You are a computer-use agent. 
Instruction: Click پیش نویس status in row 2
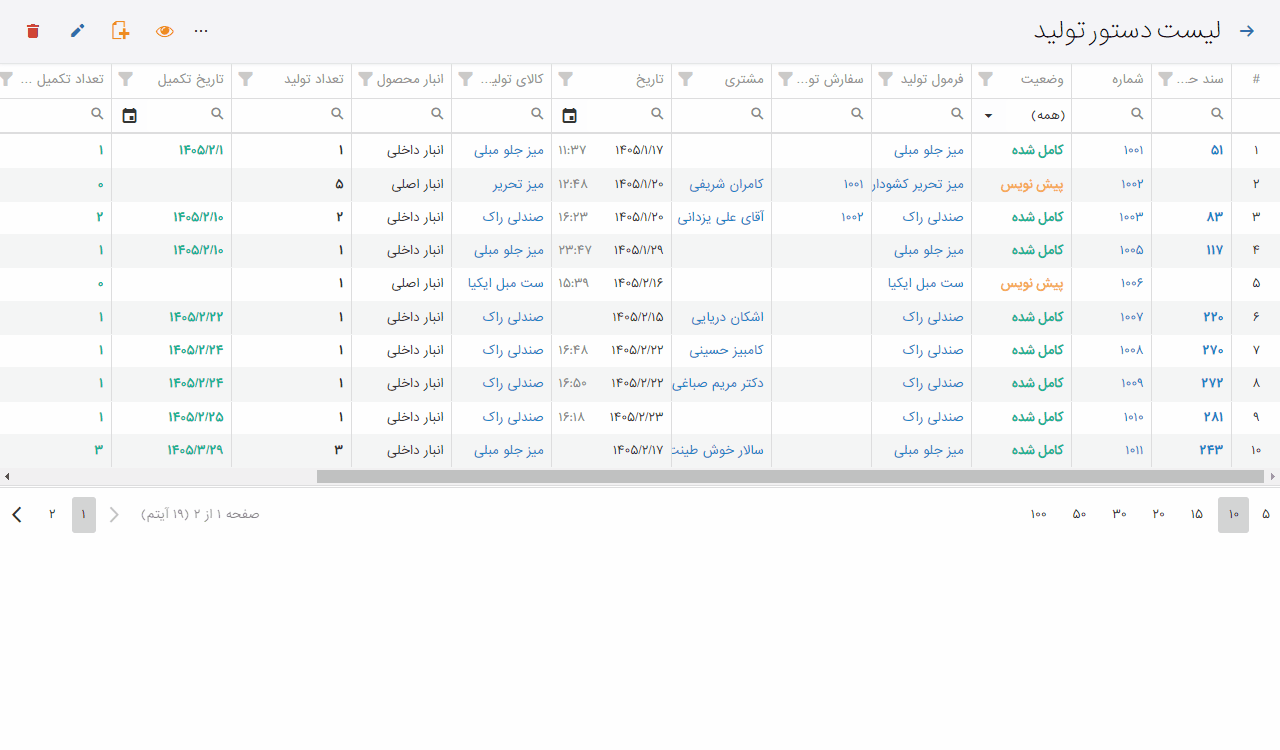1032,184
